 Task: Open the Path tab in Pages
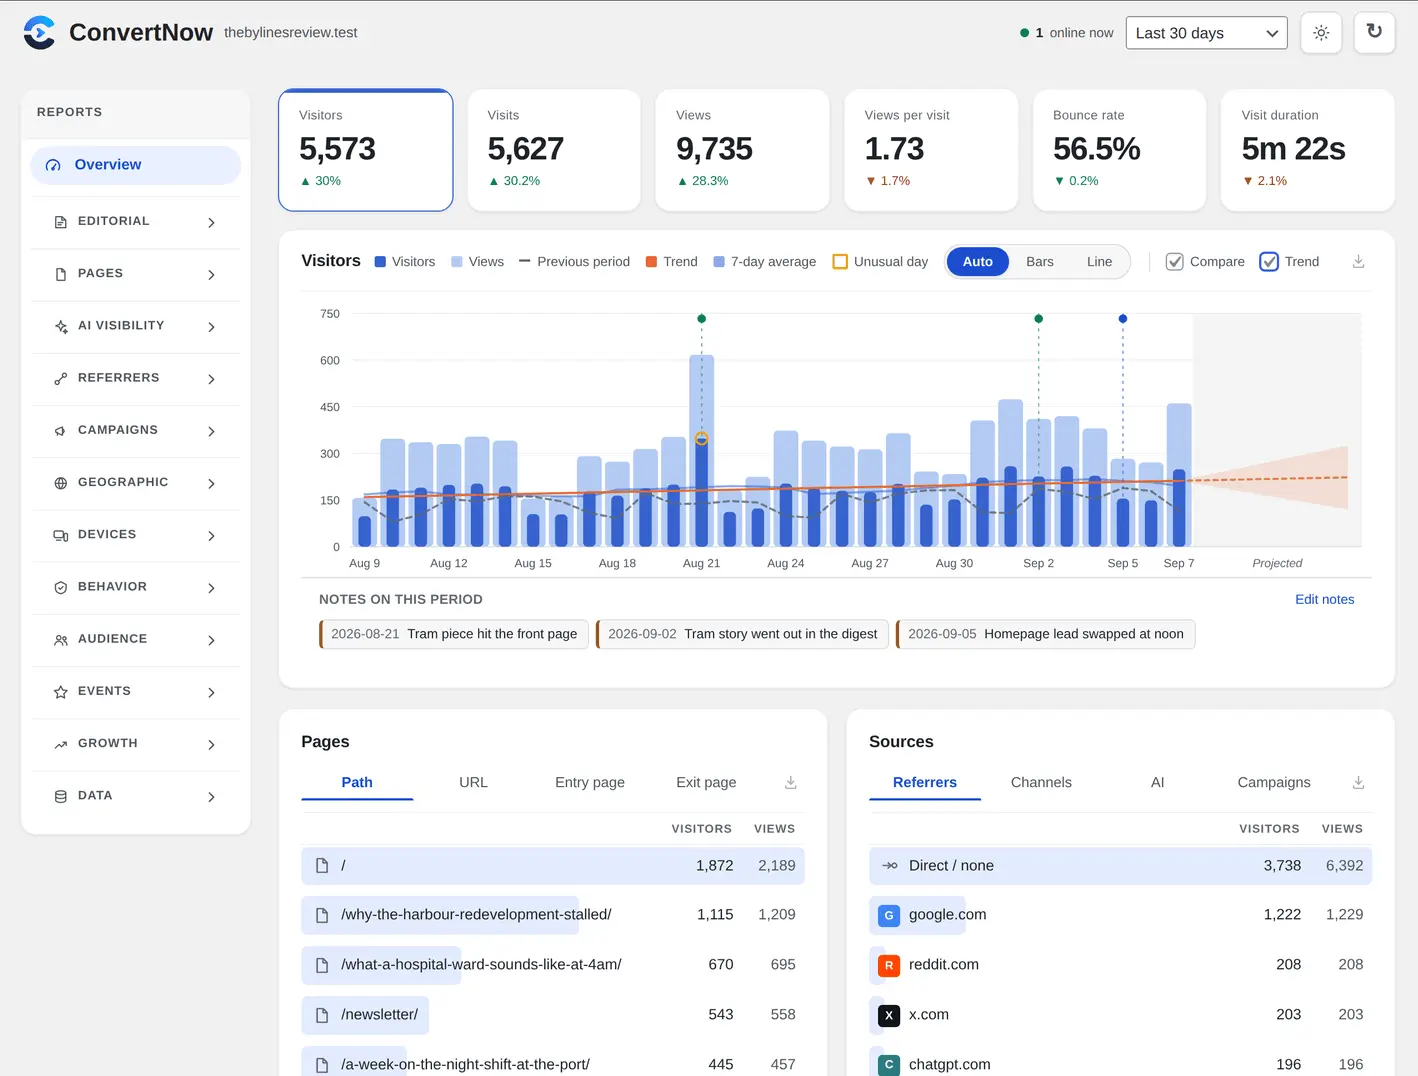click(x=357, y=783)
